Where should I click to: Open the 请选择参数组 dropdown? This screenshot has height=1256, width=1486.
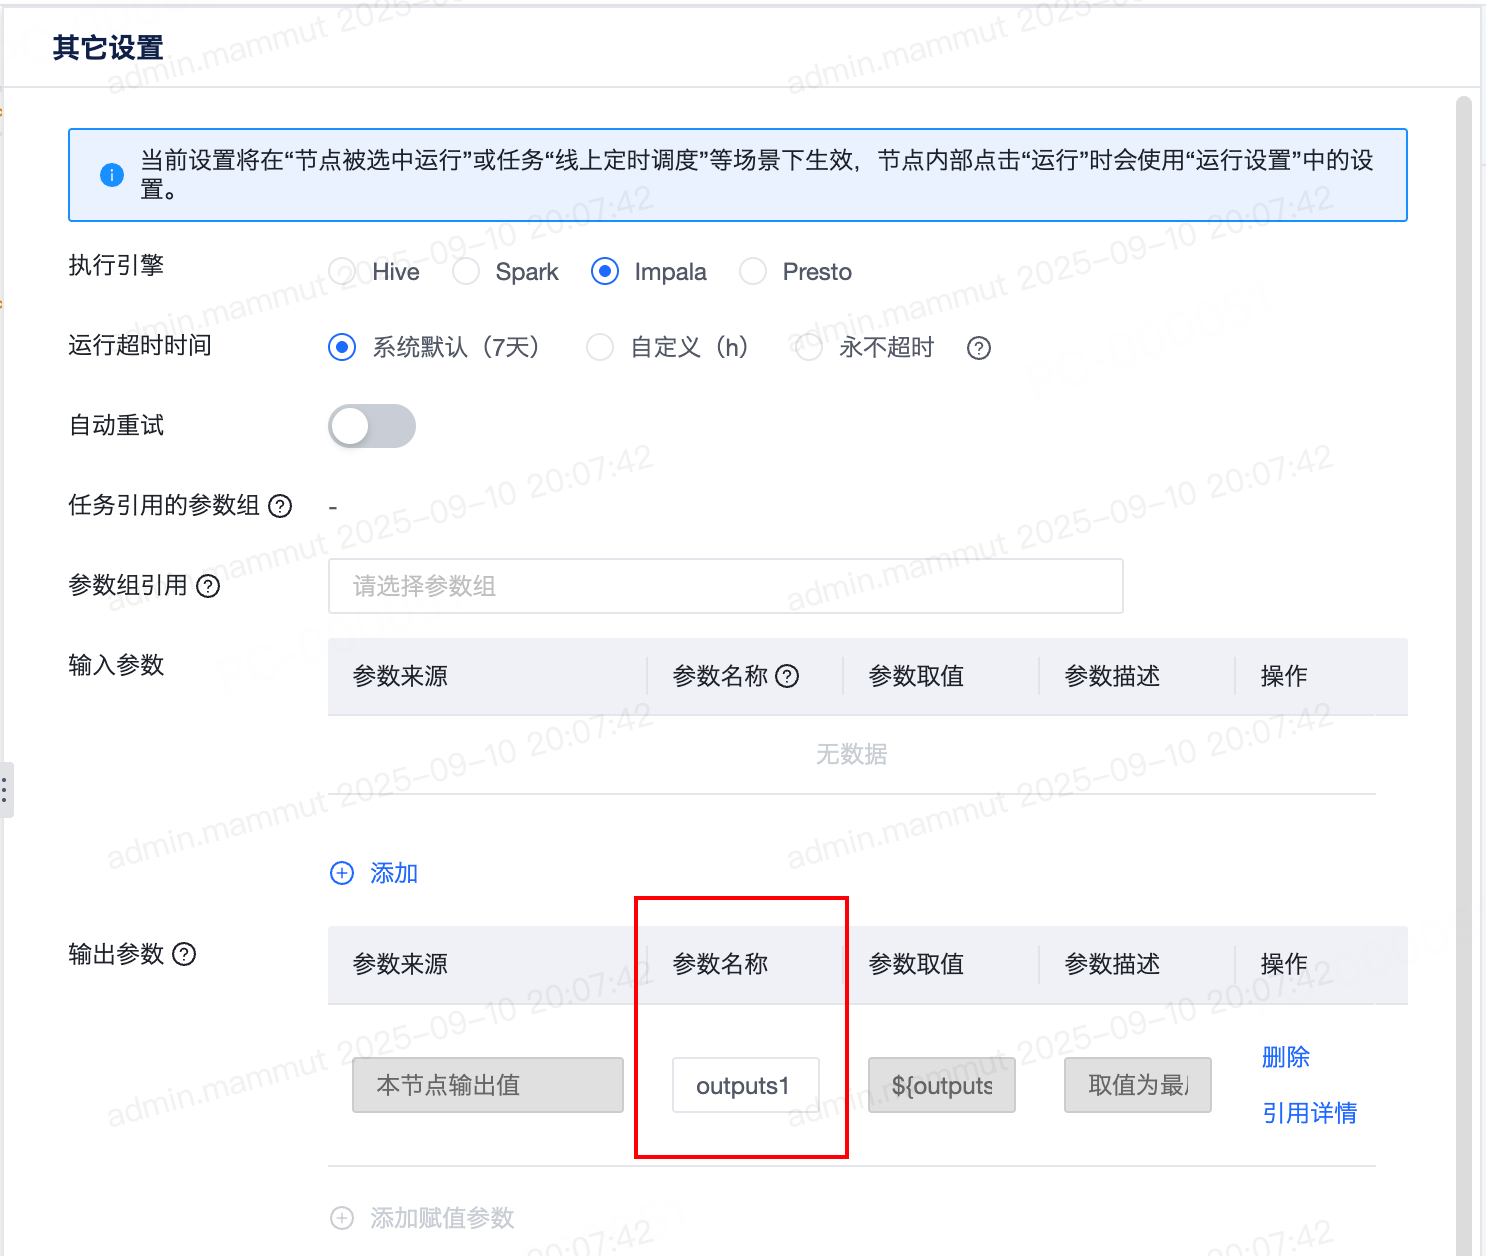click(725, 586)
